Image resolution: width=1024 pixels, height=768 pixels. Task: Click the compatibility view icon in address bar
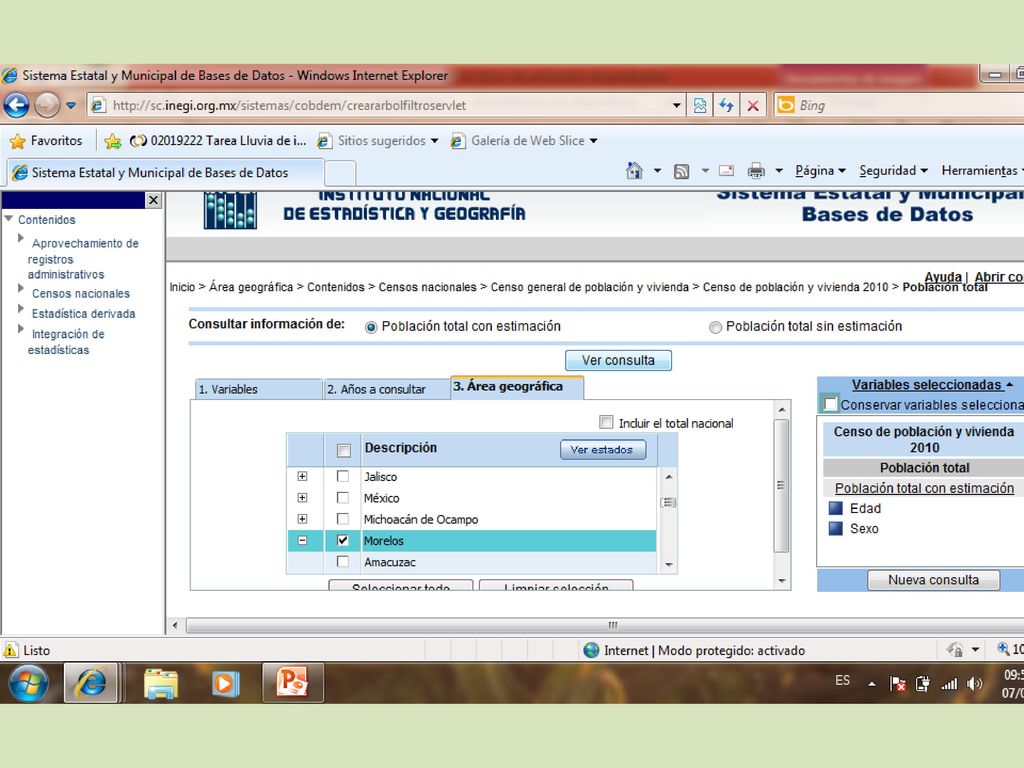[699, 105]
